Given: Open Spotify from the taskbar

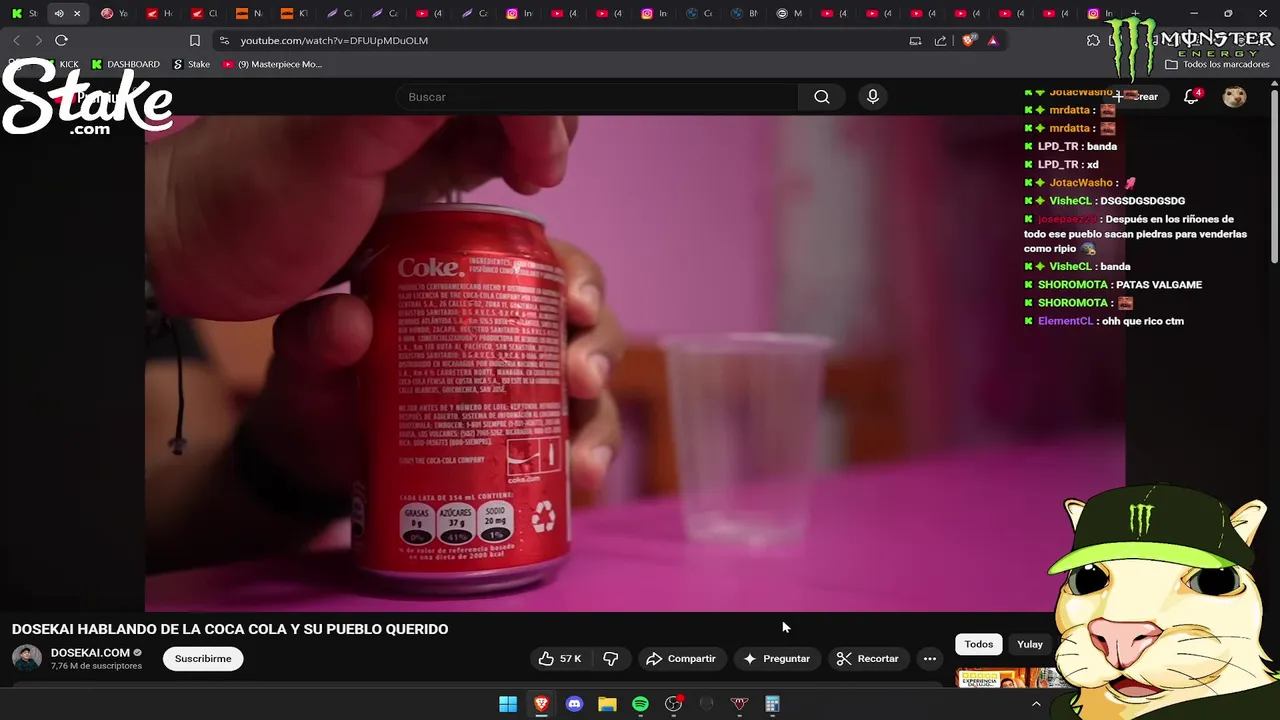Looking at the screenshot, I should [x=640, y=704].
